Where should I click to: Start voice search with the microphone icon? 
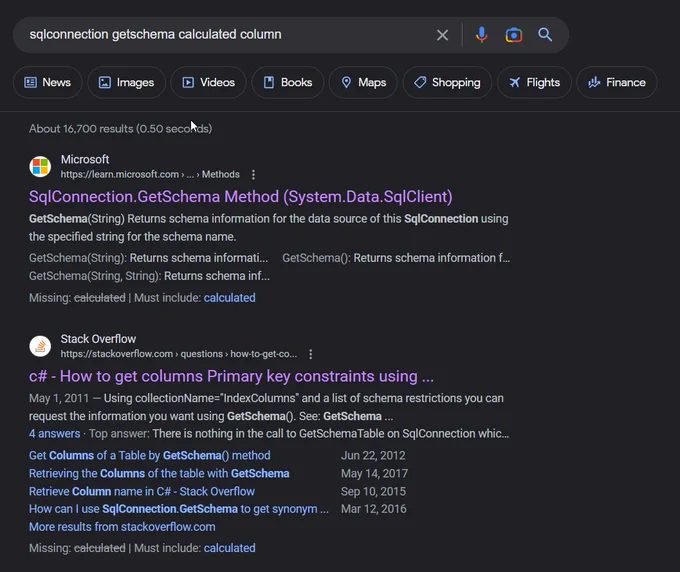click(481, 35)
